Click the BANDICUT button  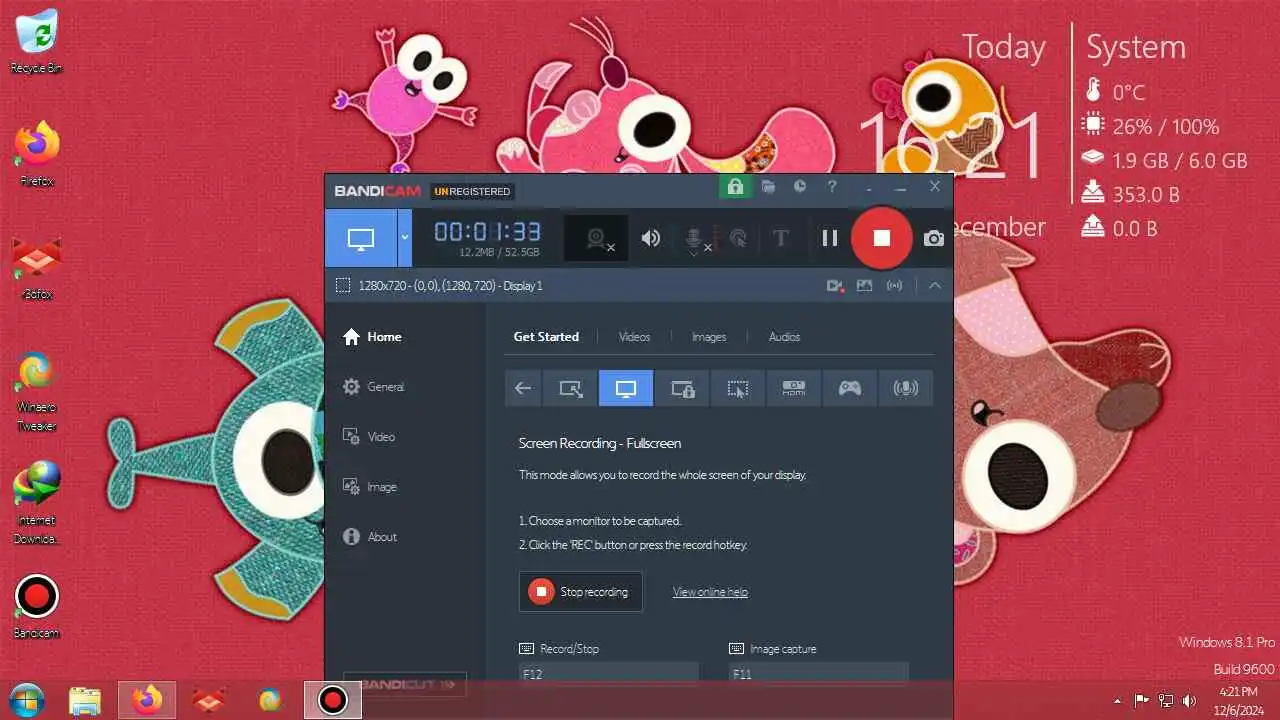click(x=405, y=685)
